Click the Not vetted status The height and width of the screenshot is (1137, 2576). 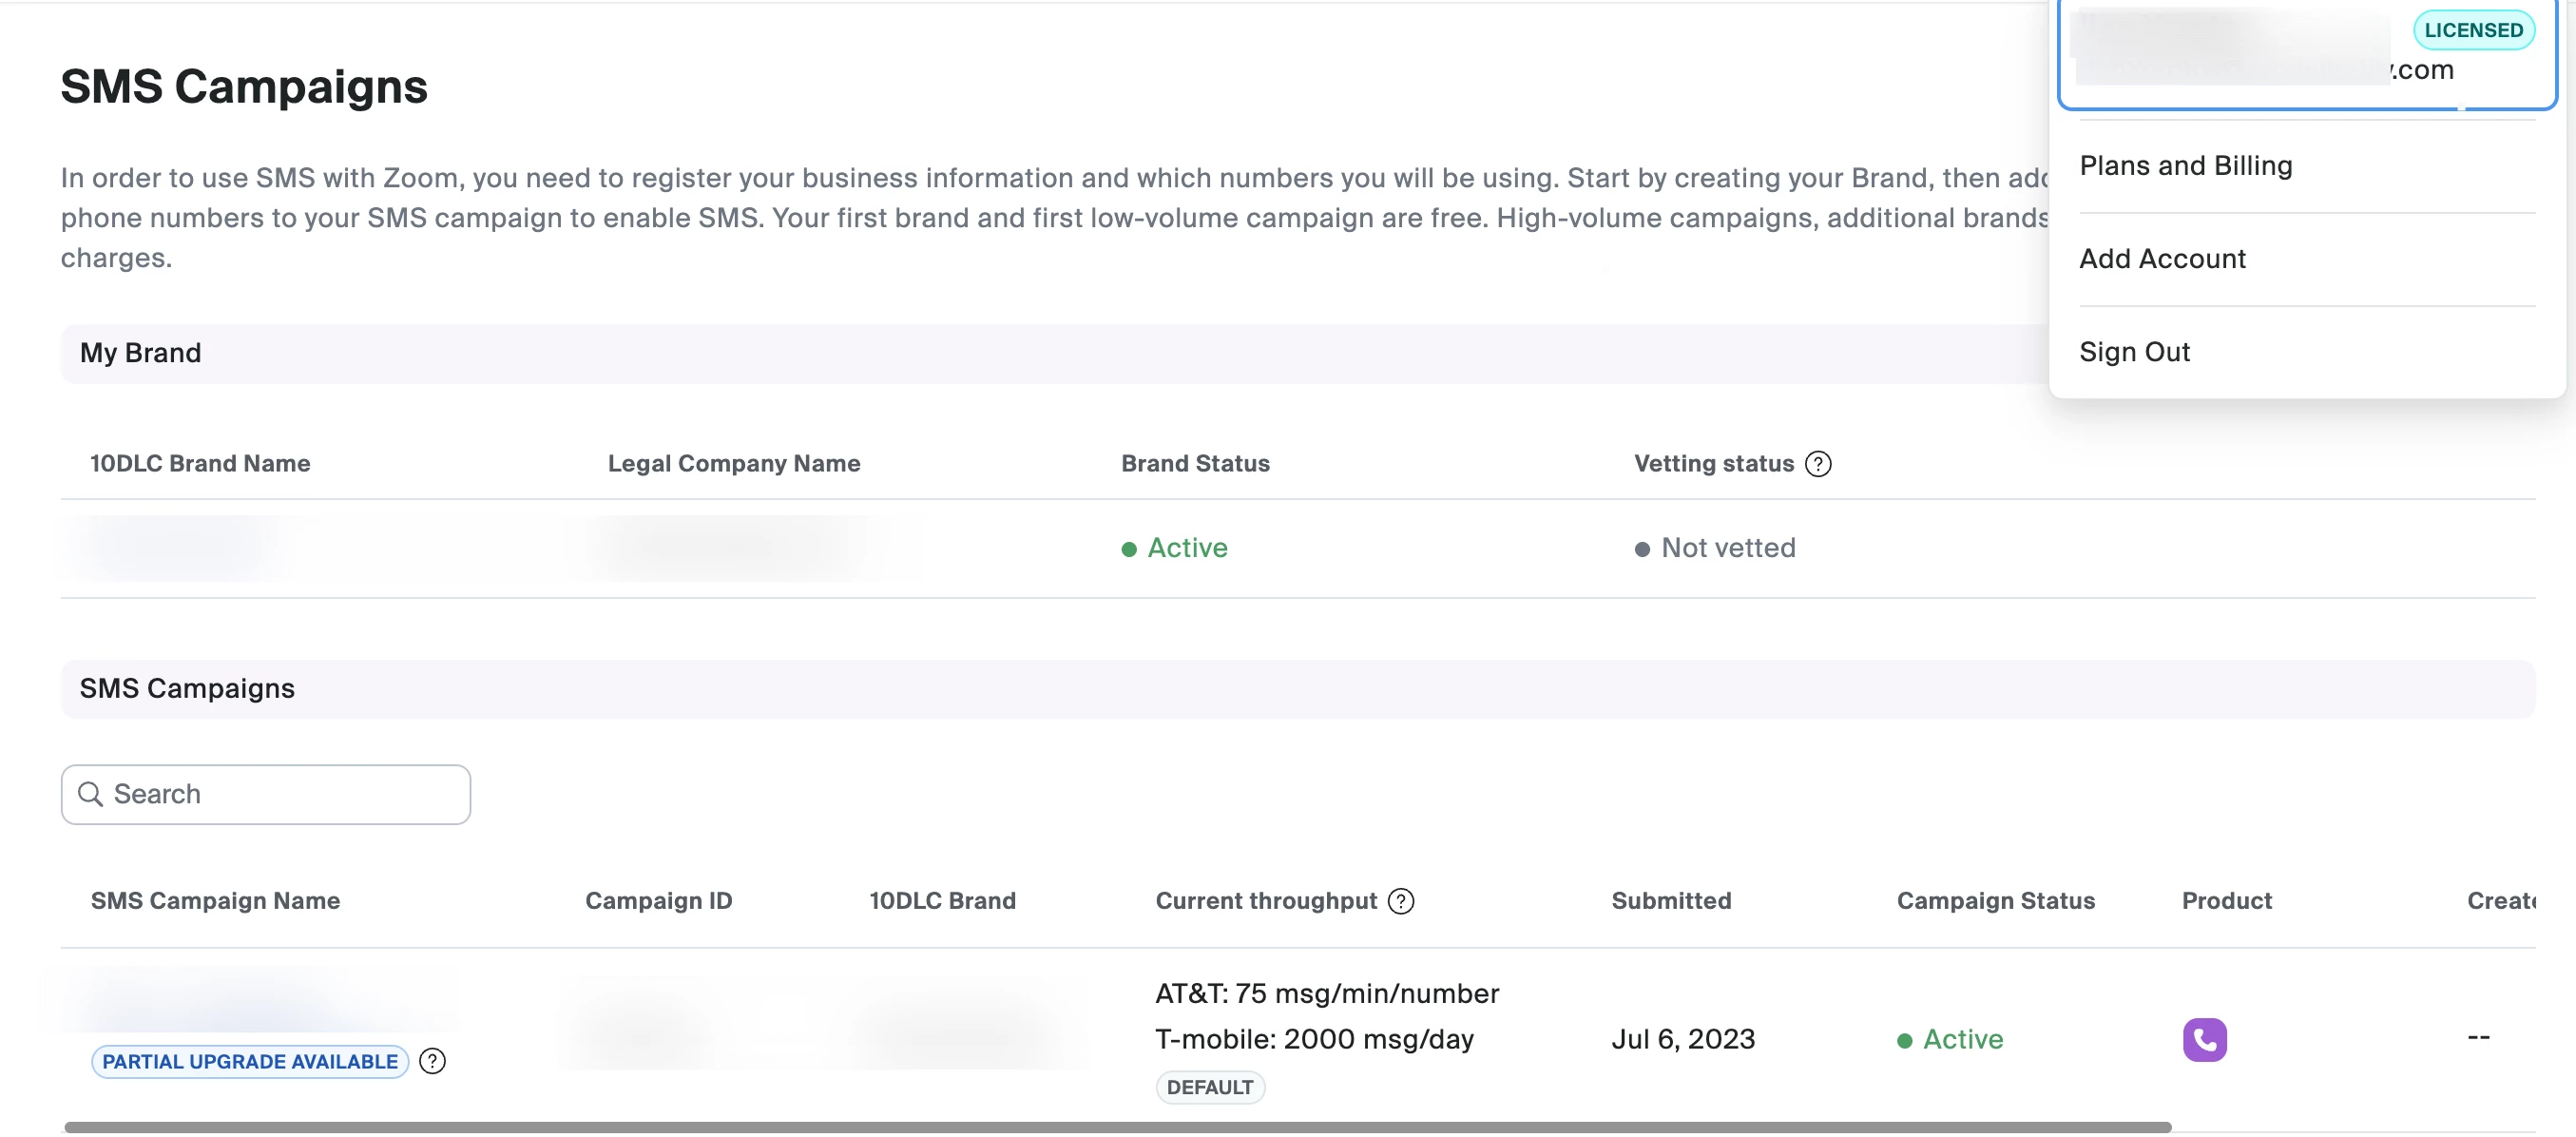pos(1727,548)
